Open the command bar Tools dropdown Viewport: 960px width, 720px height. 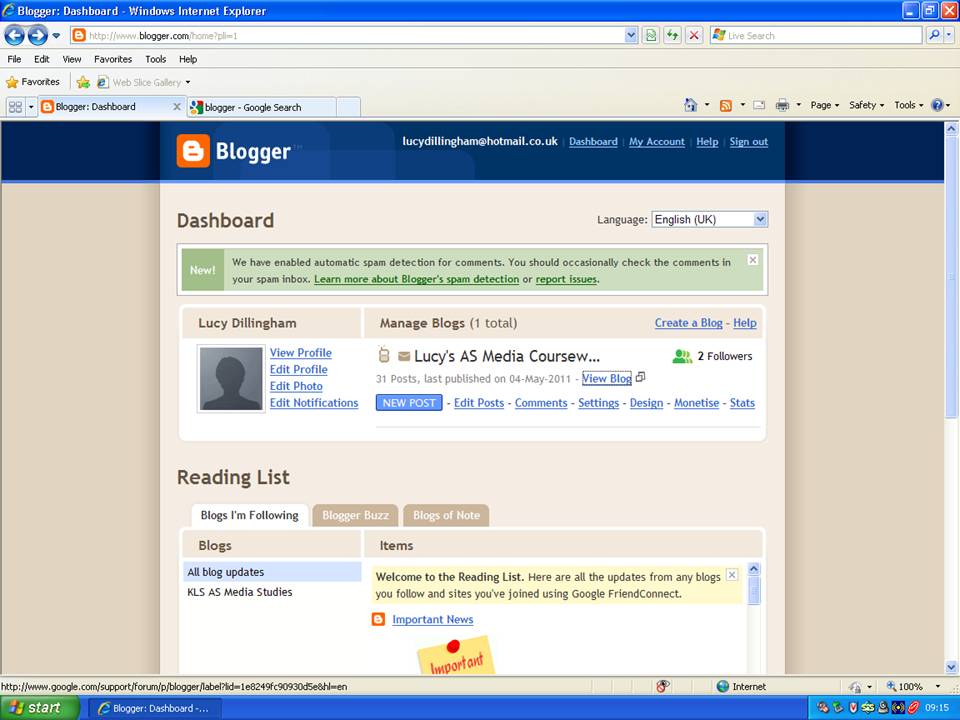tap(909, 105)
